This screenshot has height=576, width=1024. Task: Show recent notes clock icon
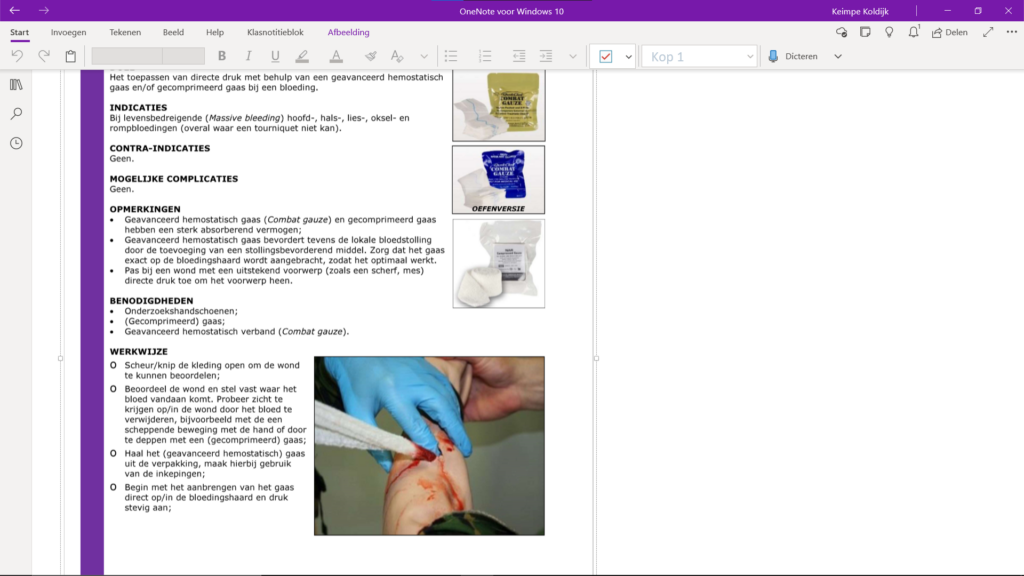click(x=16, y=143)
